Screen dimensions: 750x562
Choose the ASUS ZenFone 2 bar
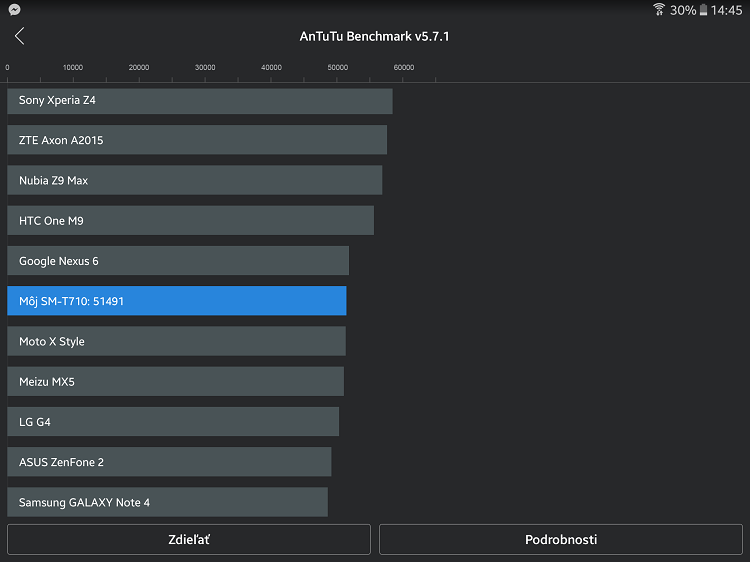tap(169, 462)
